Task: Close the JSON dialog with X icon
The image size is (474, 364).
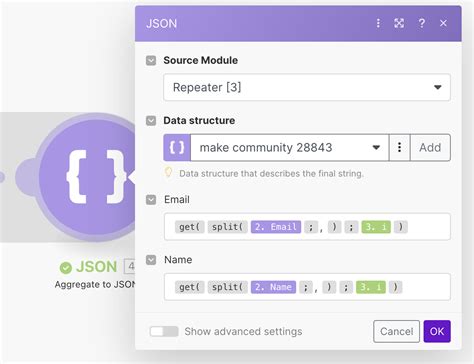Action: pos(443,23)
